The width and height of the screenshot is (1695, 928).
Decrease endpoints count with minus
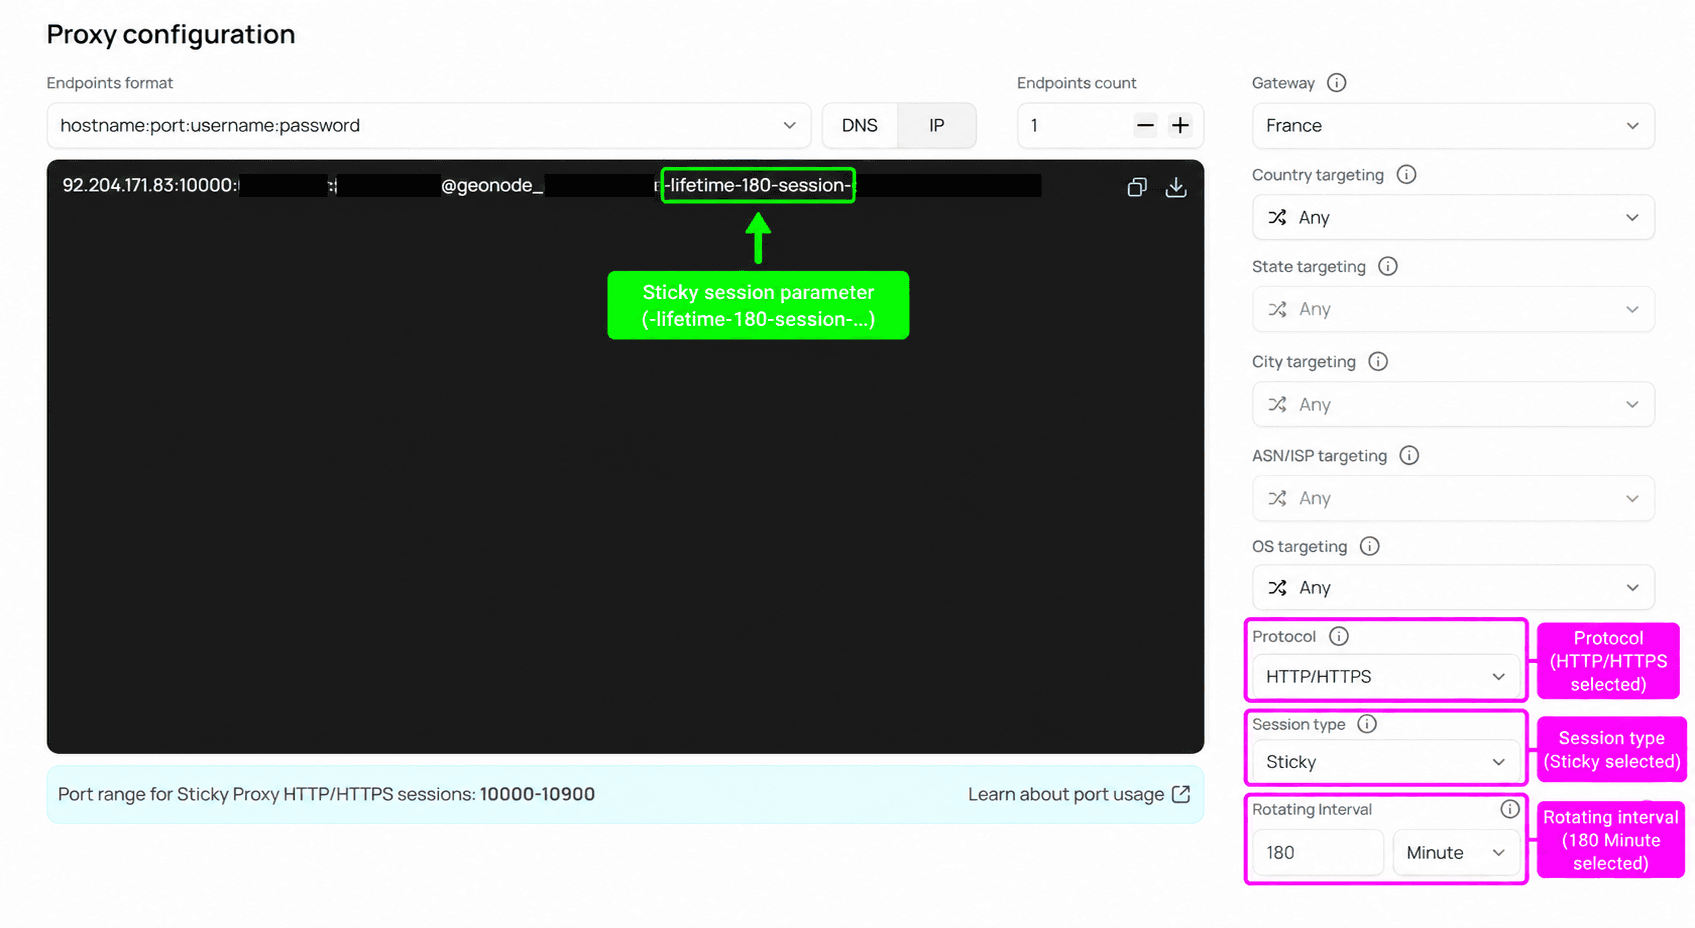point(1145,125)
